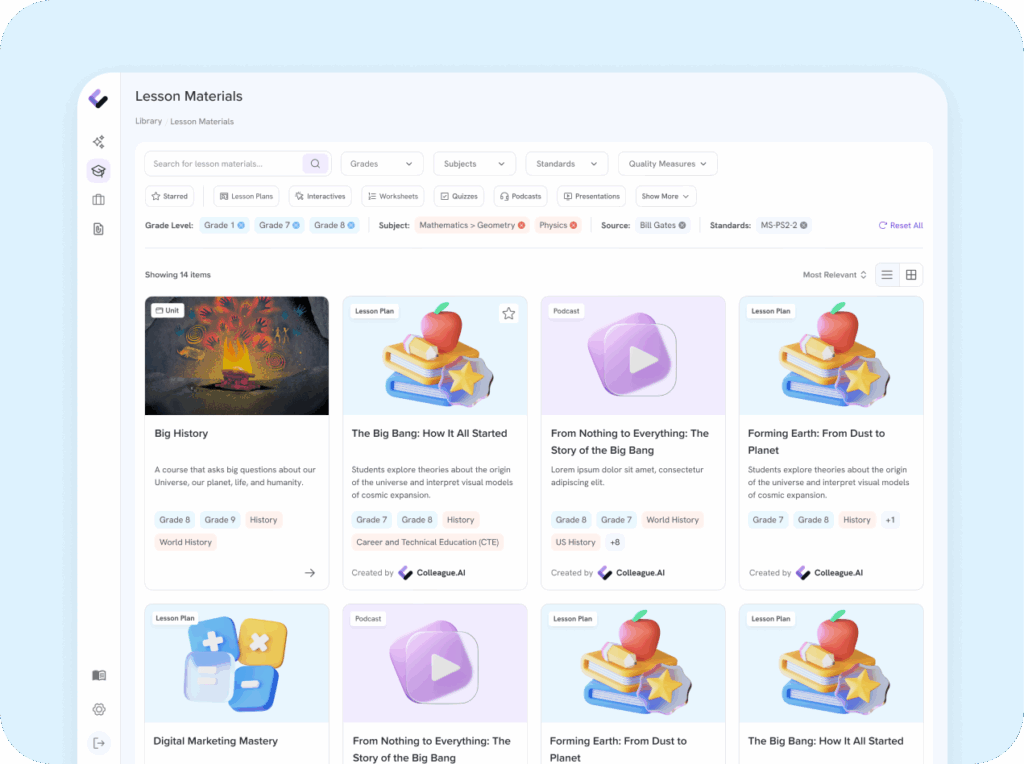Select the Worksheets filter tab
1024x764 pixels.
(392, 197)
